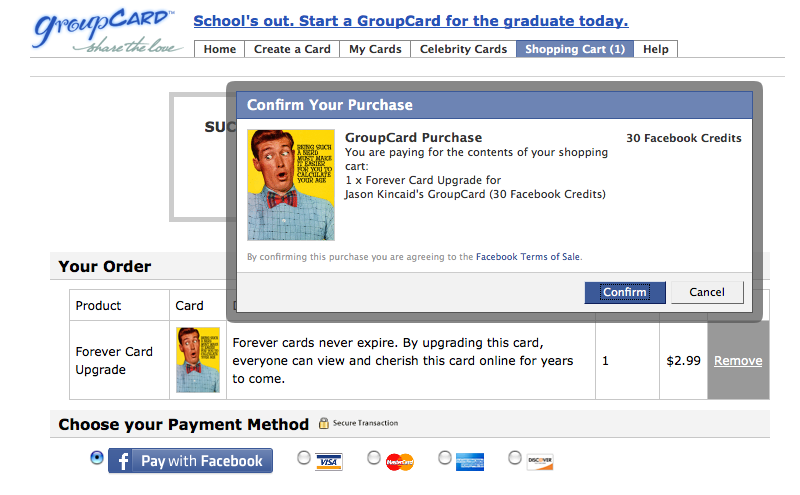This screenshot has height=495, width=800.
Task: Click the American Express card icon
Action: tap(469, 461)
